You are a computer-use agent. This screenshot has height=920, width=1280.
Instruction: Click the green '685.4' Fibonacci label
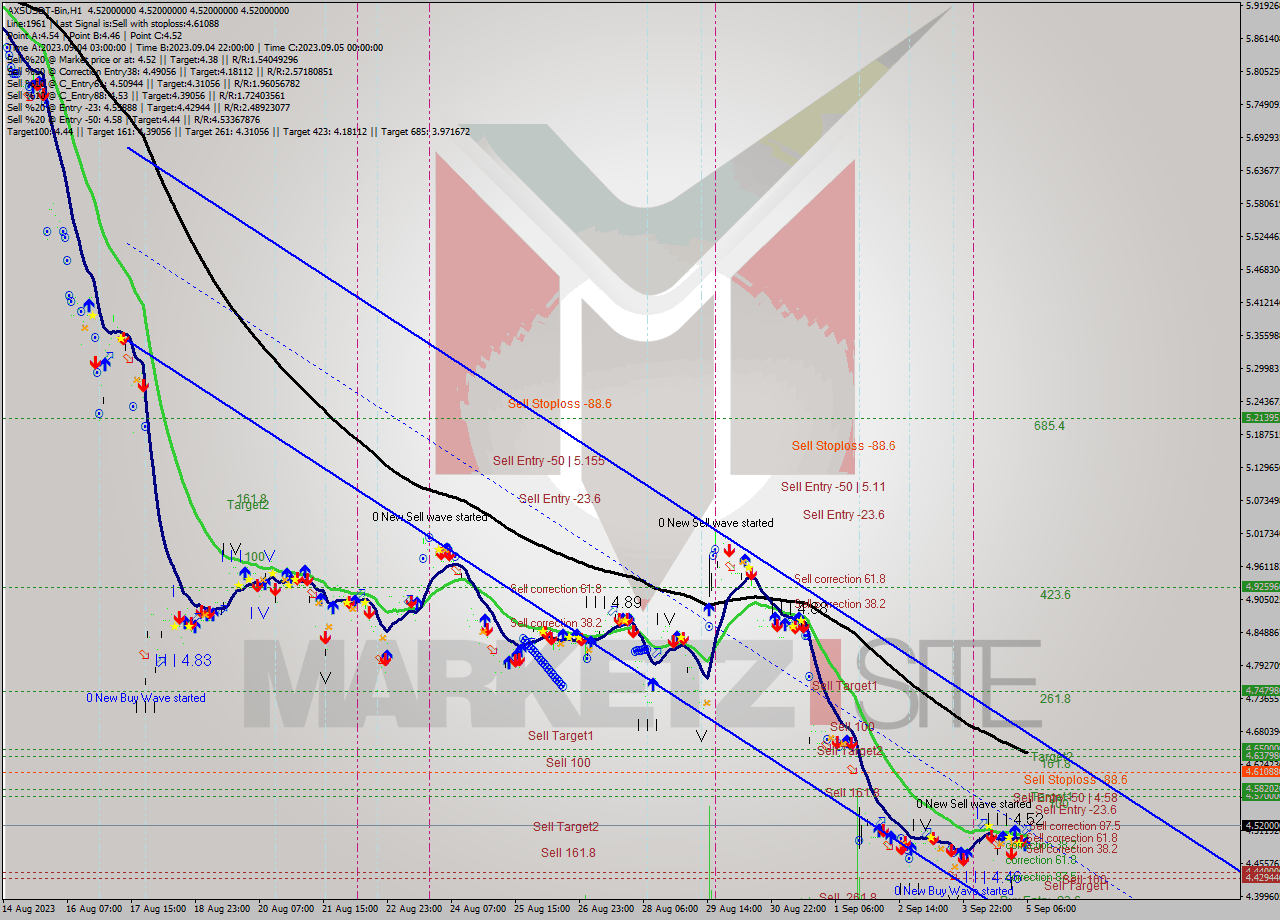(x=1049, y=425)
